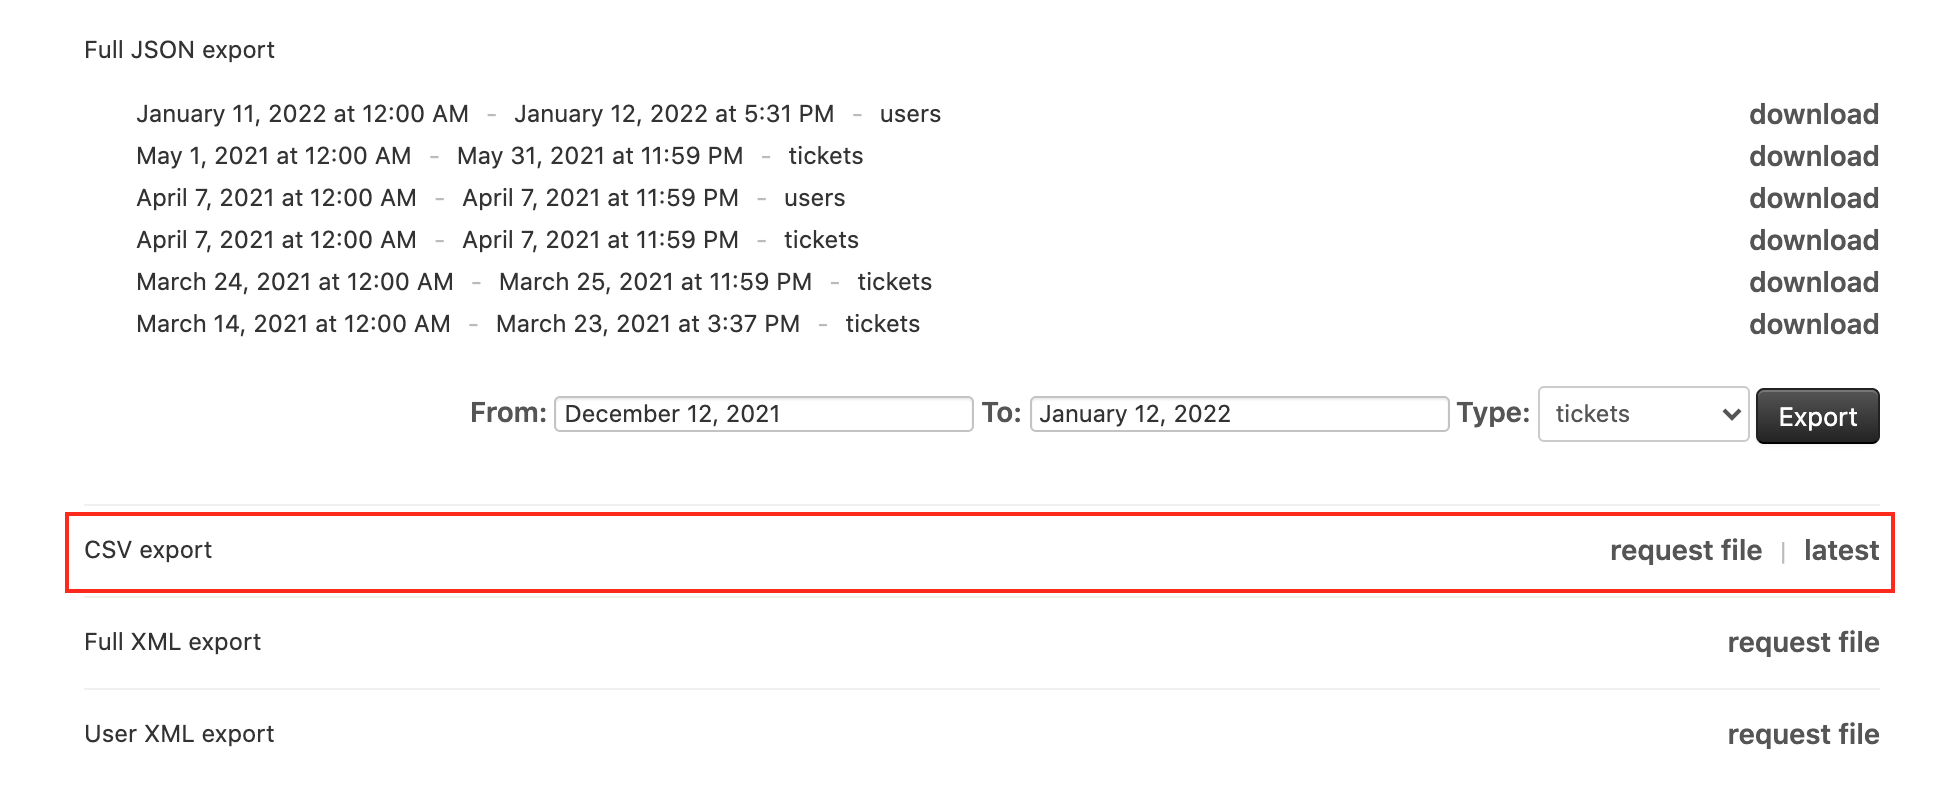1944x804 pixels.
Task: Request a new CSV export file
Action: click(1685, 550)
